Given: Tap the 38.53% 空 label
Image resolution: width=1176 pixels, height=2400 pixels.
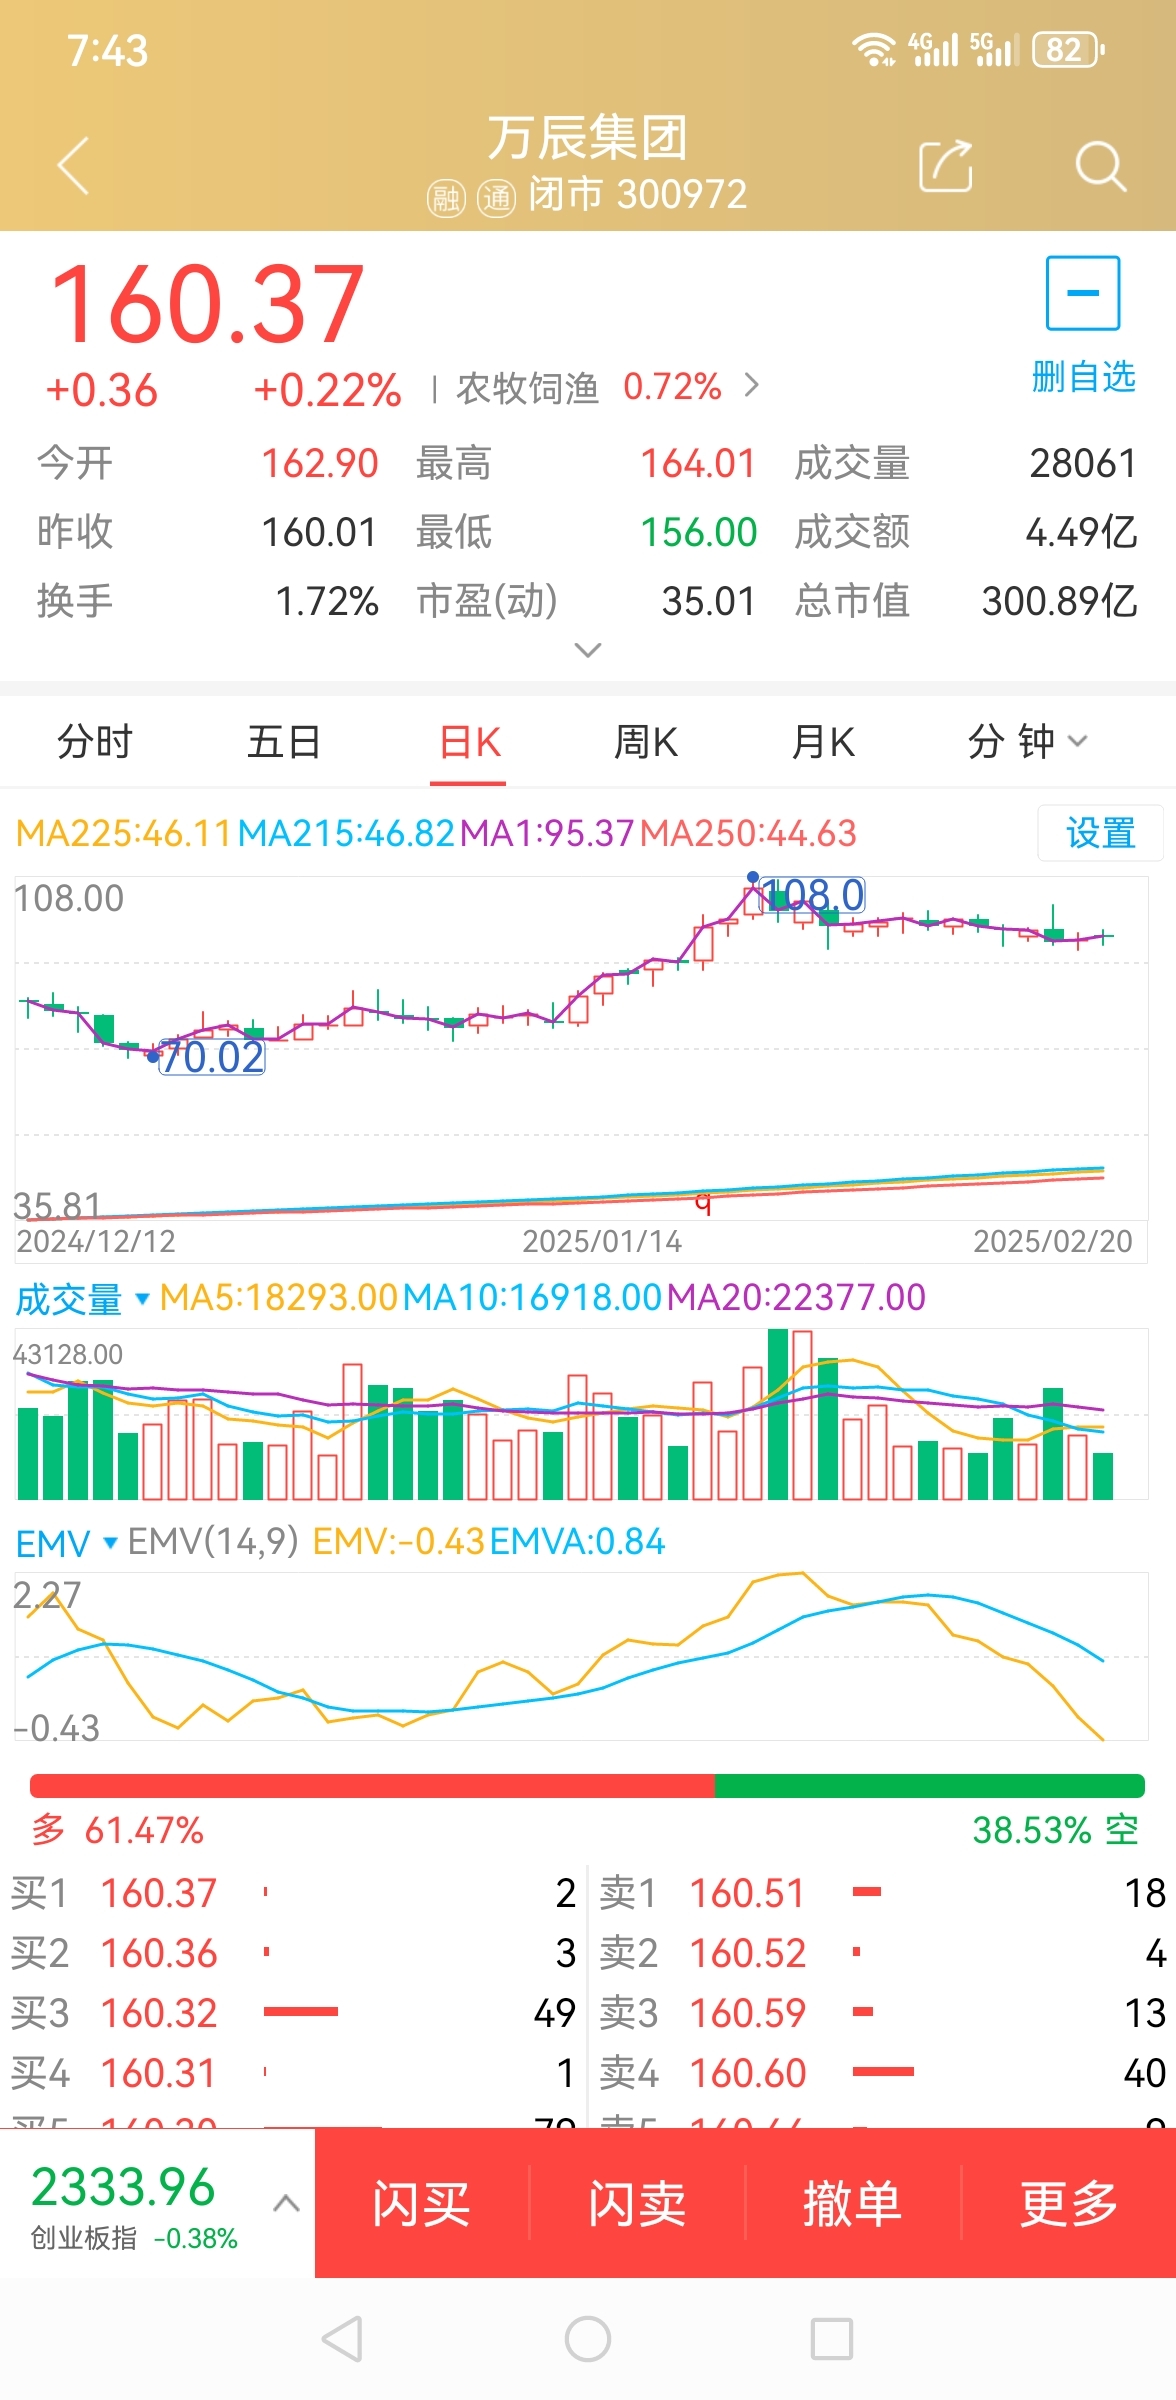Looking at the screenshot, I should (1055, 1830).
